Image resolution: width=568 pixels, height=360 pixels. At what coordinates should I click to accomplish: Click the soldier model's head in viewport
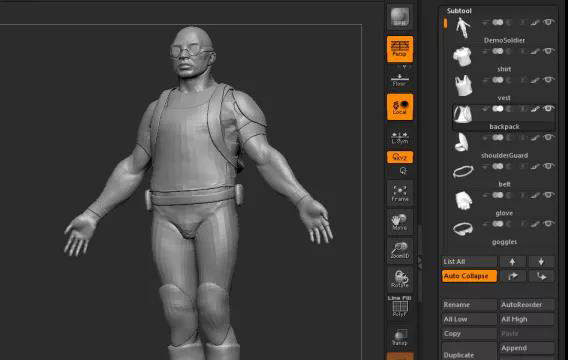coord(192,53)
